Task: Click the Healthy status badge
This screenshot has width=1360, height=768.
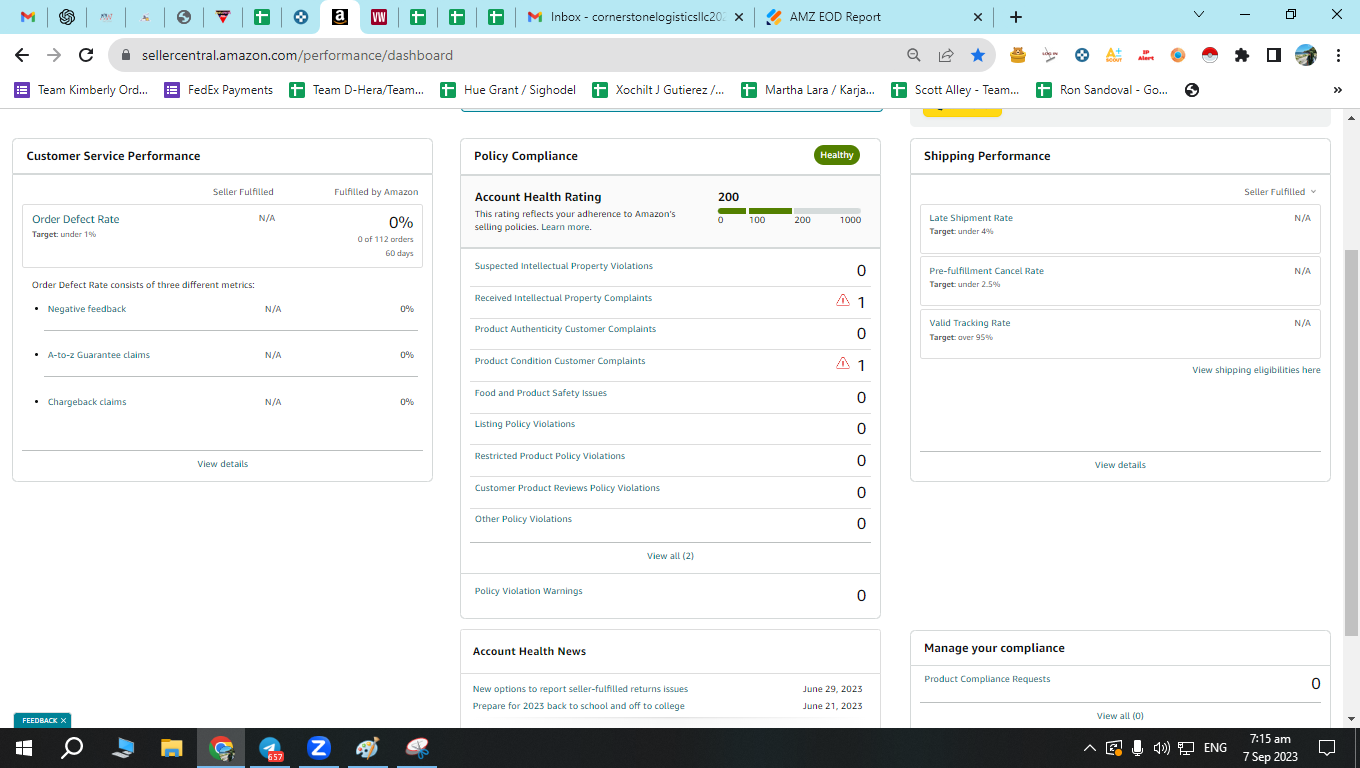Action: (x=837, y=155)
